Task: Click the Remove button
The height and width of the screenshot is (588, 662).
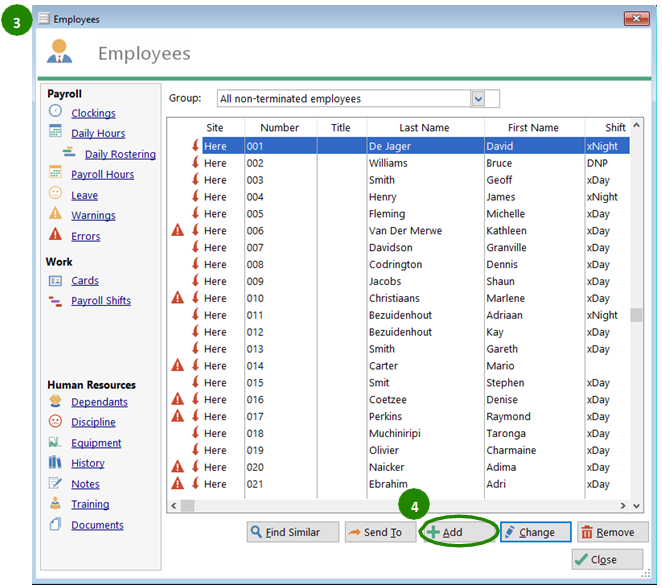Action: click(x=613, y=532)
